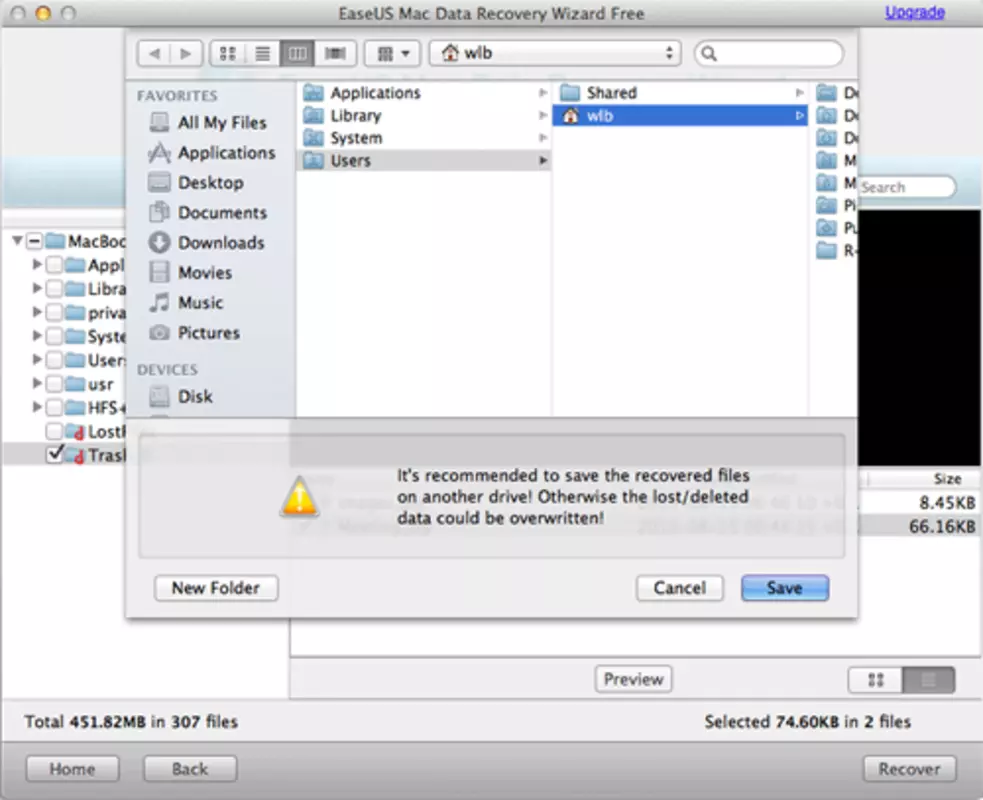
Task: Select the 66.16KB file row
Action: [x=919, y=527]
